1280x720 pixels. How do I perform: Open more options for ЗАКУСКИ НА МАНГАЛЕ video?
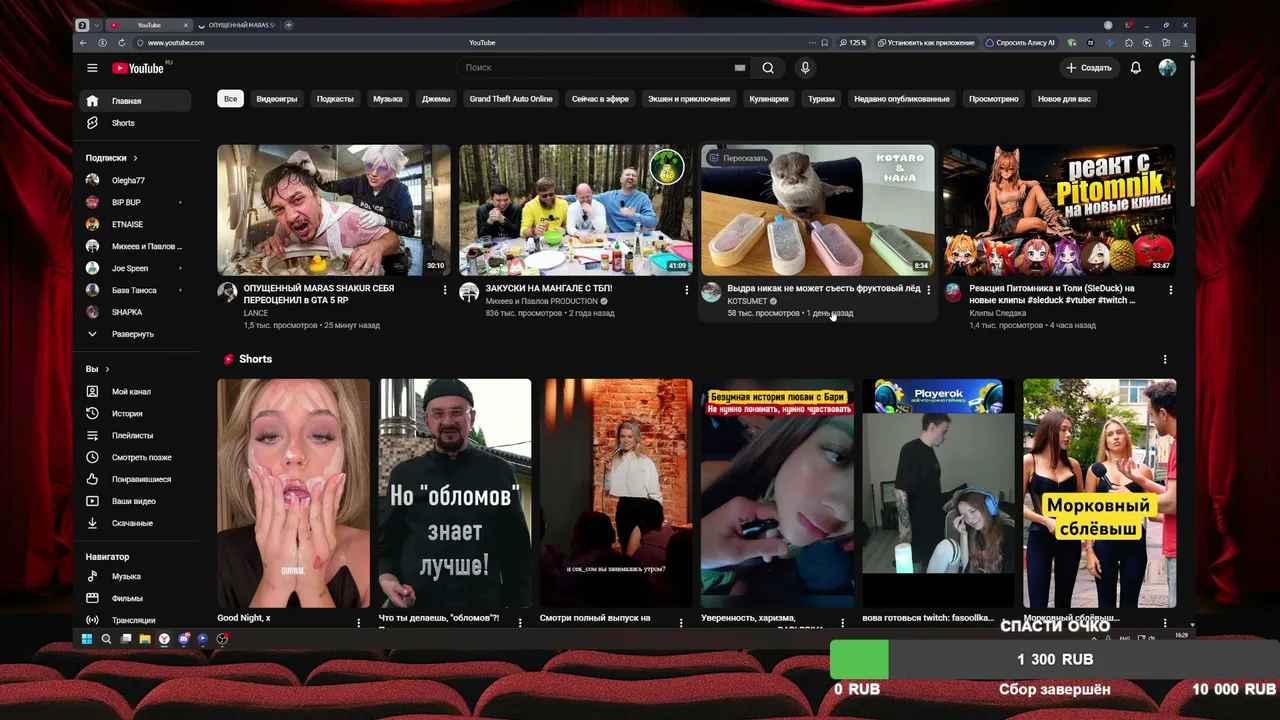coord(687,290)
